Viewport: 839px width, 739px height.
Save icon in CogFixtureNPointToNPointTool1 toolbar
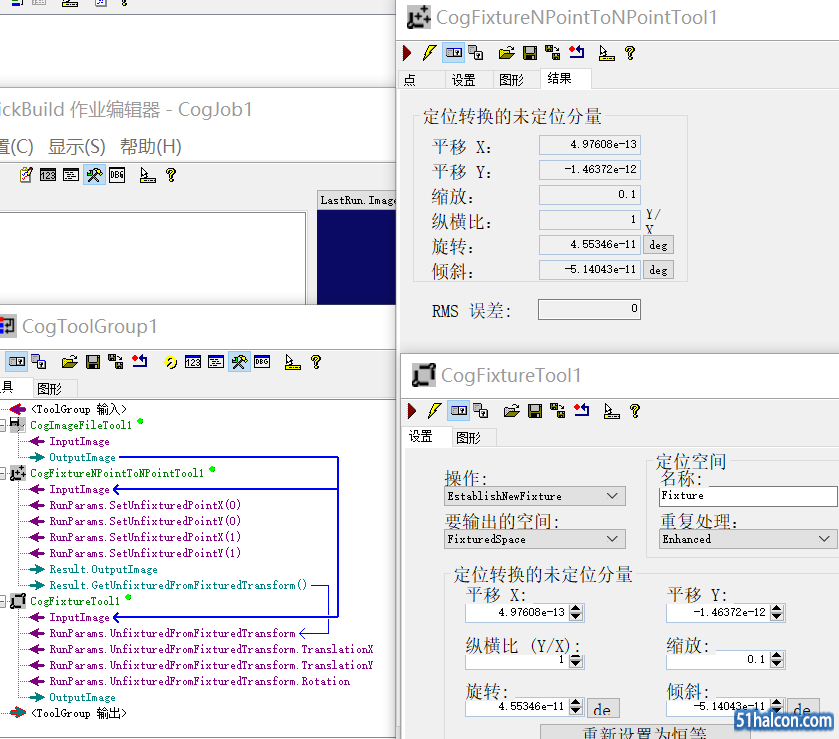530,53
